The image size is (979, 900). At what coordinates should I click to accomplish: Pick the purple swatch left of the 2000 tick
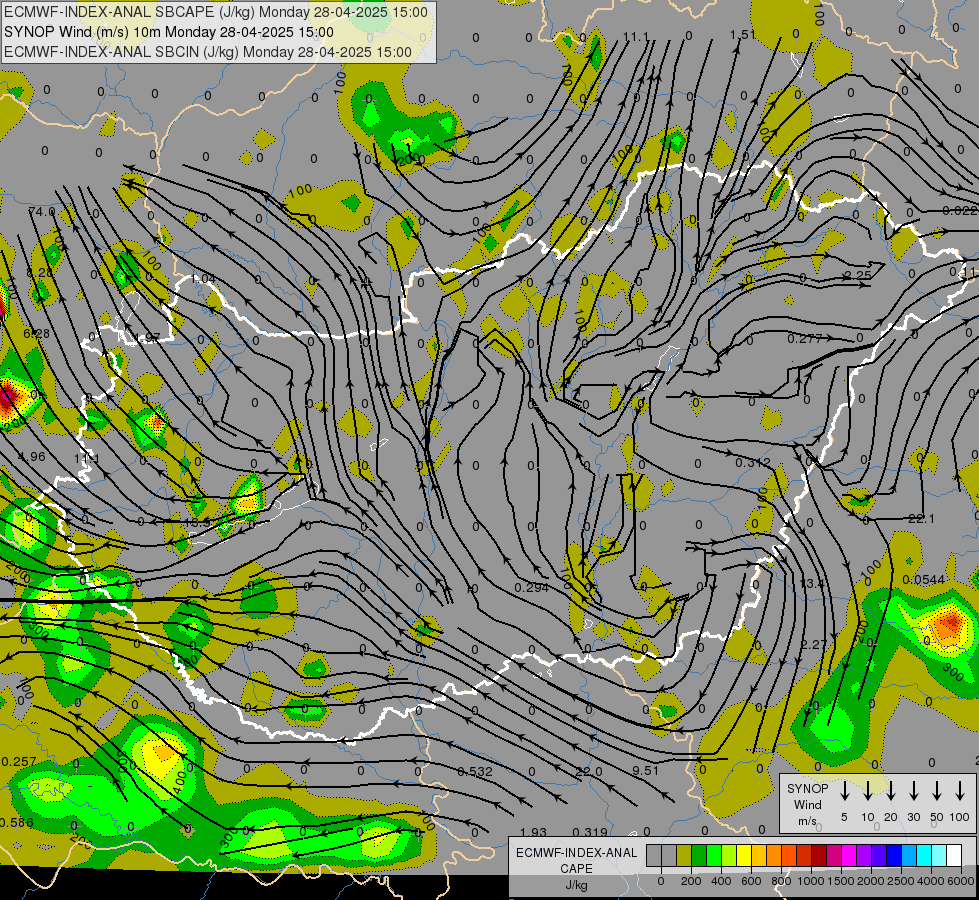[863, 856]
